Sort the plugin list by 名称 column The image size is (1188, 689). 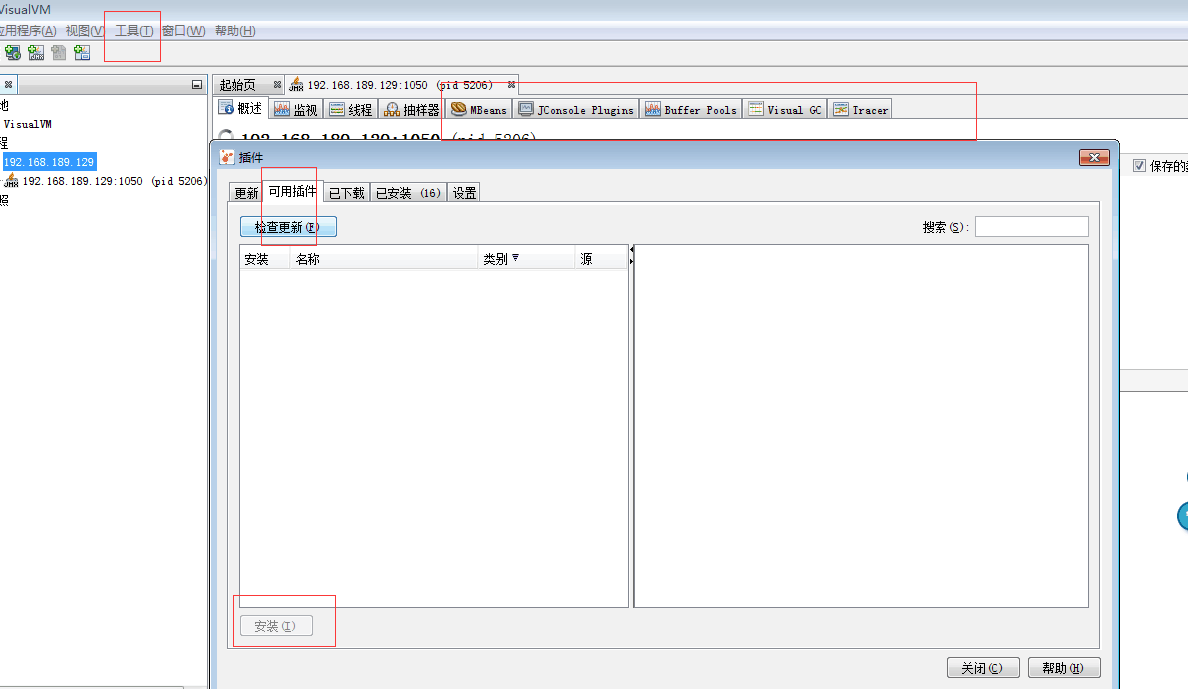click(x=383, y=258)
